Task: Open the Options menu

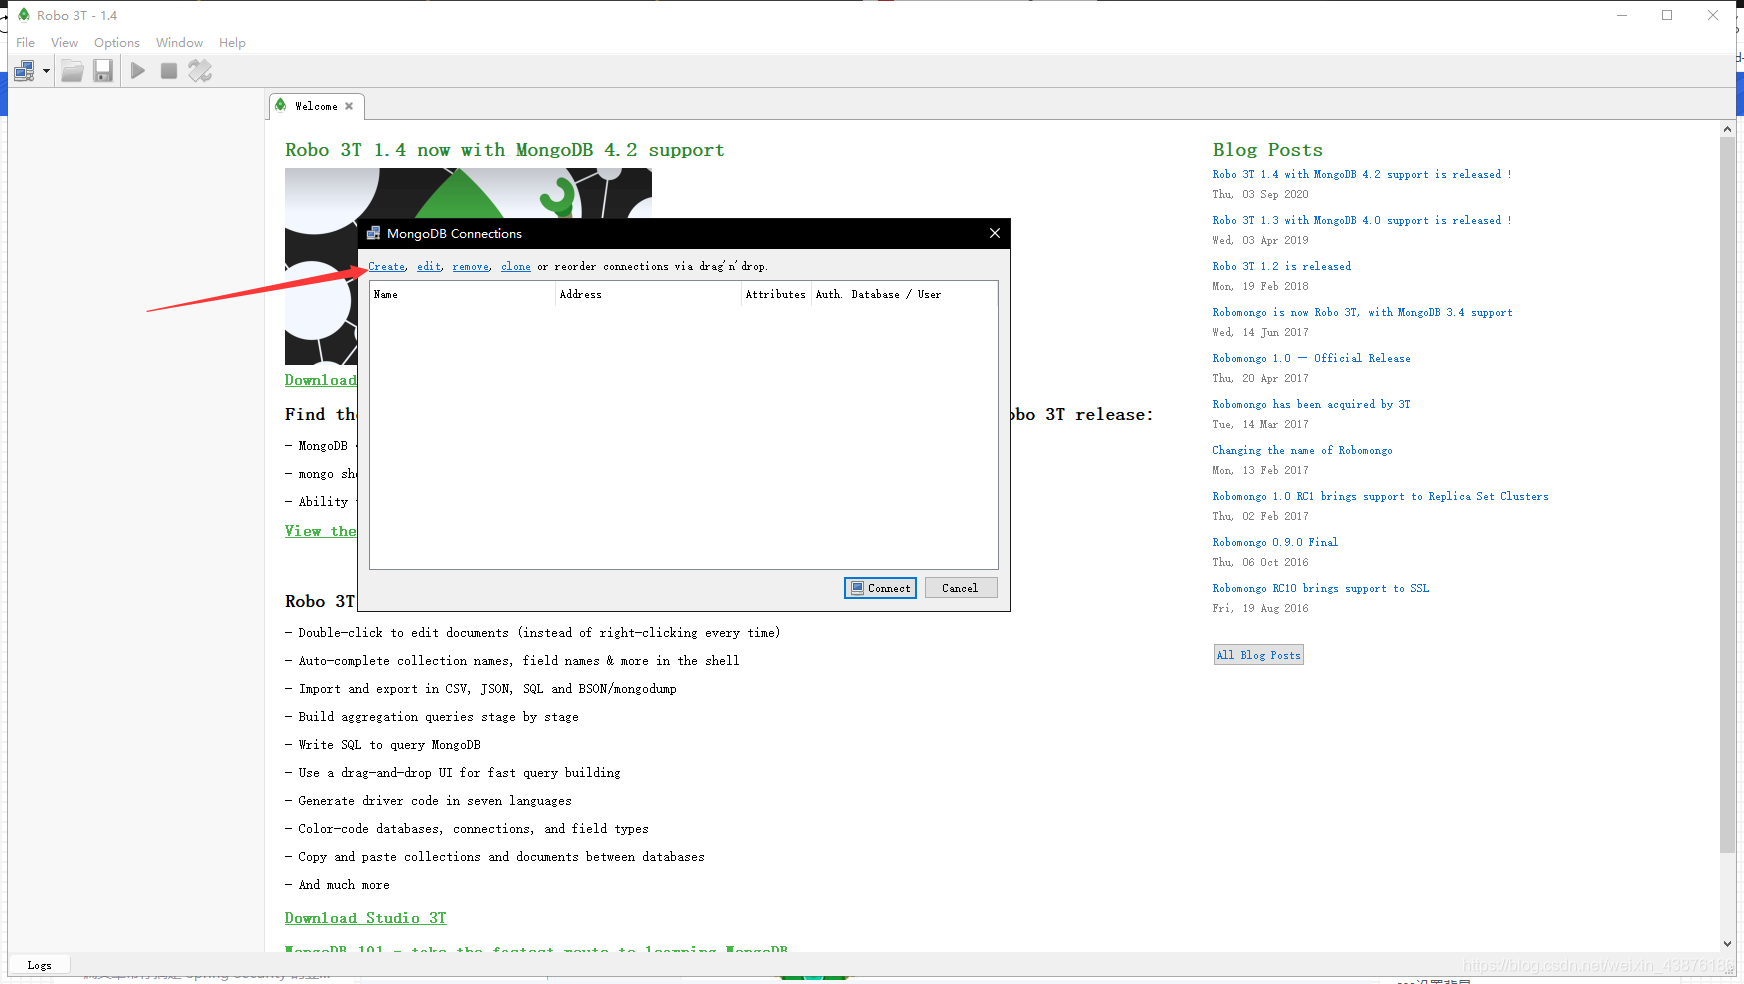Action: click(x=117, y=43)
